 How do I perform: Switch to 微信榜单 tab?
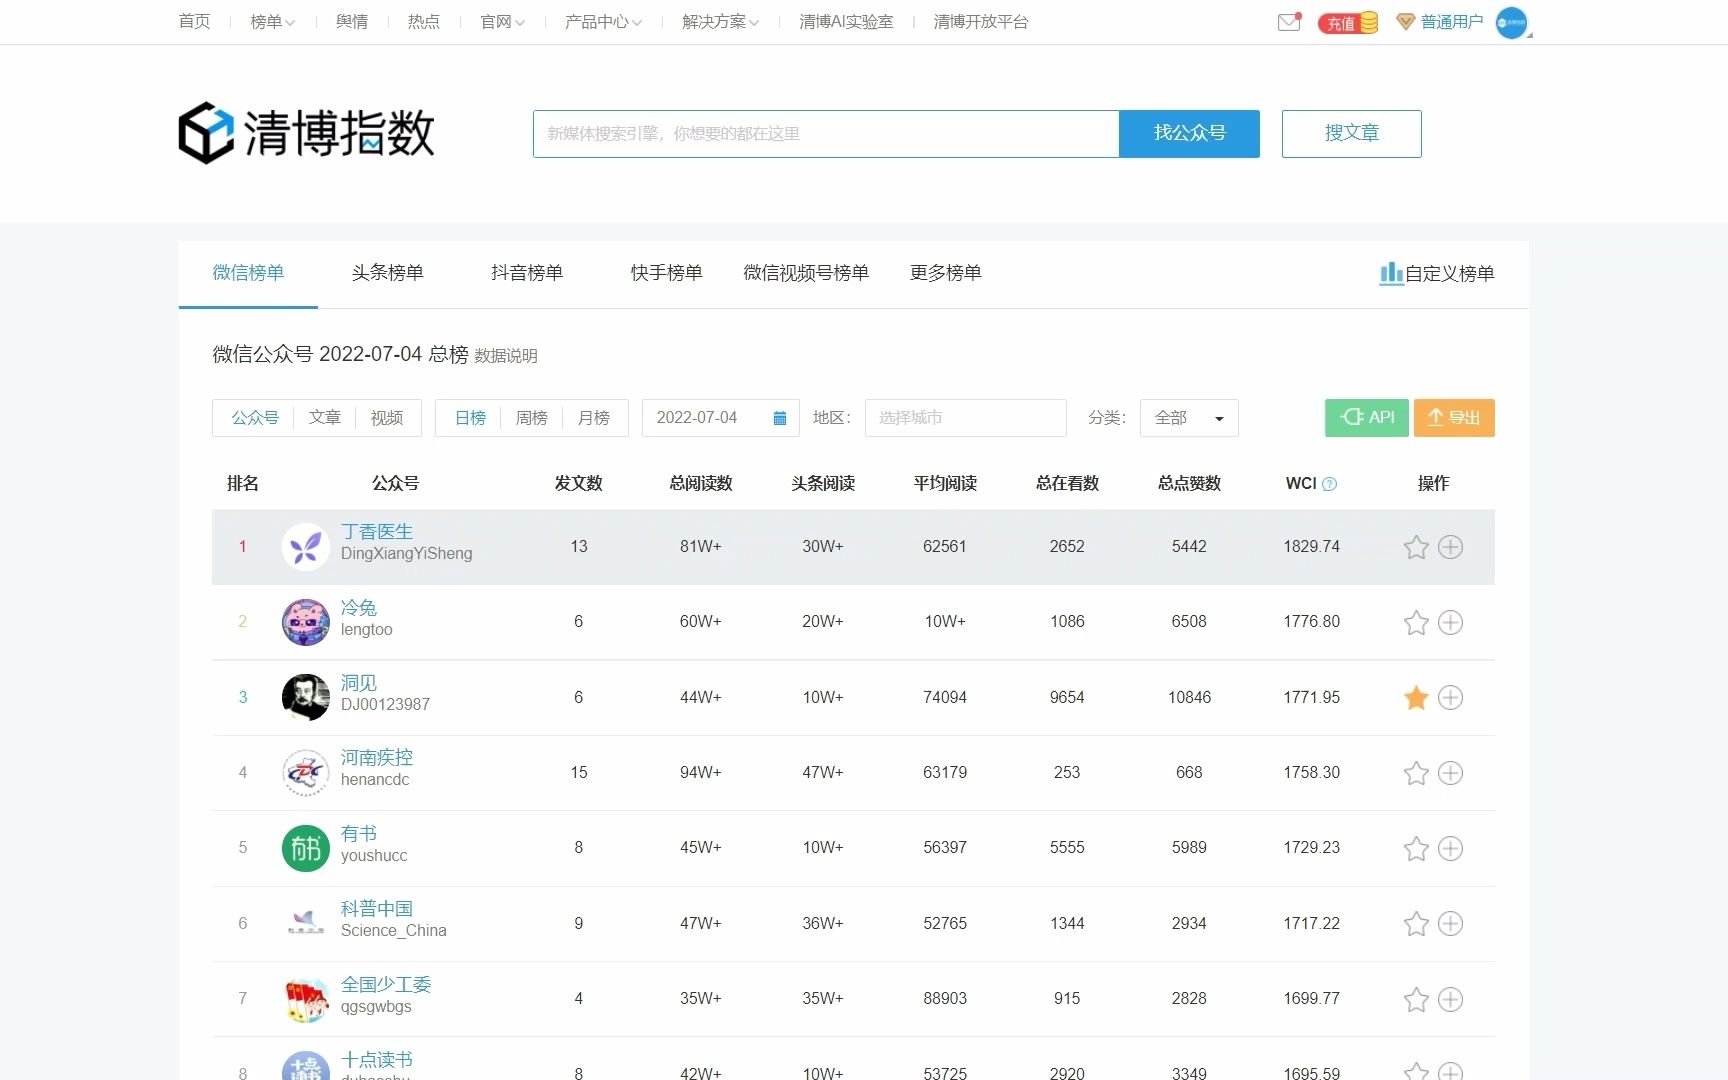[248, 273]
